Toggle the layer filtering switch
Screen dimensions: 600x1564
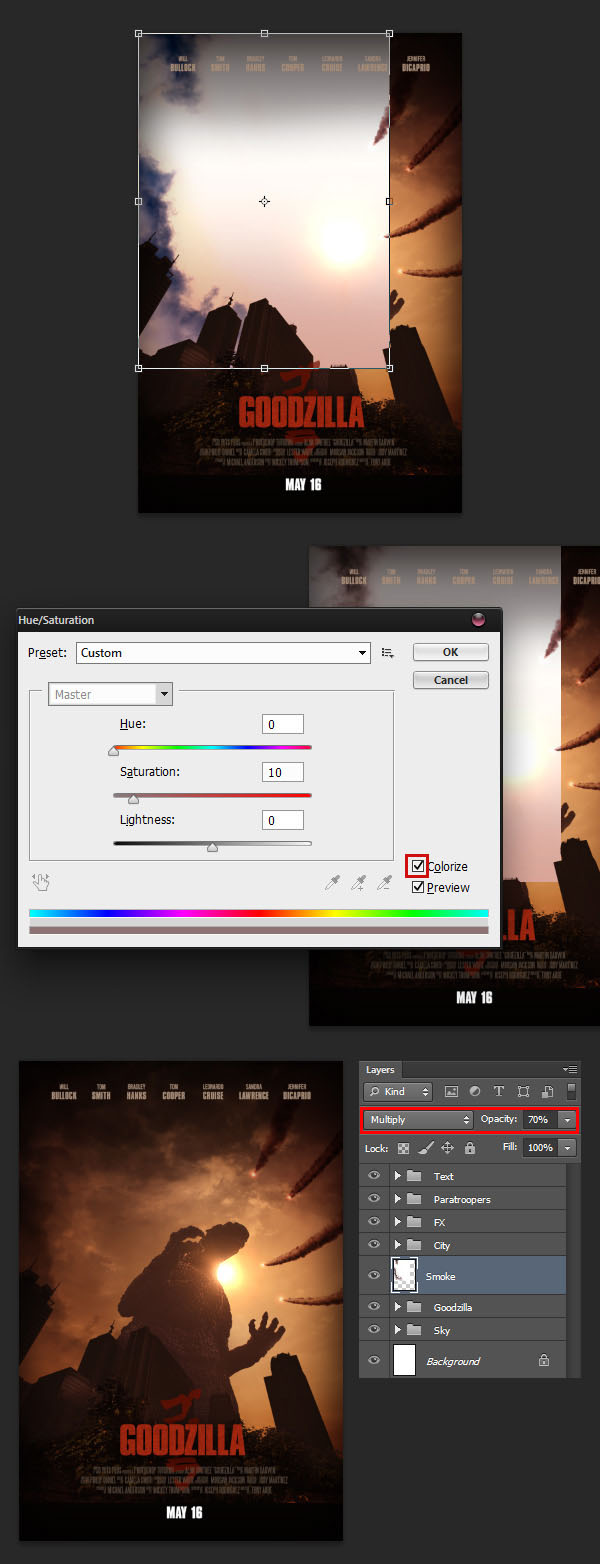pyautogui.click(x=571, y=1092)
